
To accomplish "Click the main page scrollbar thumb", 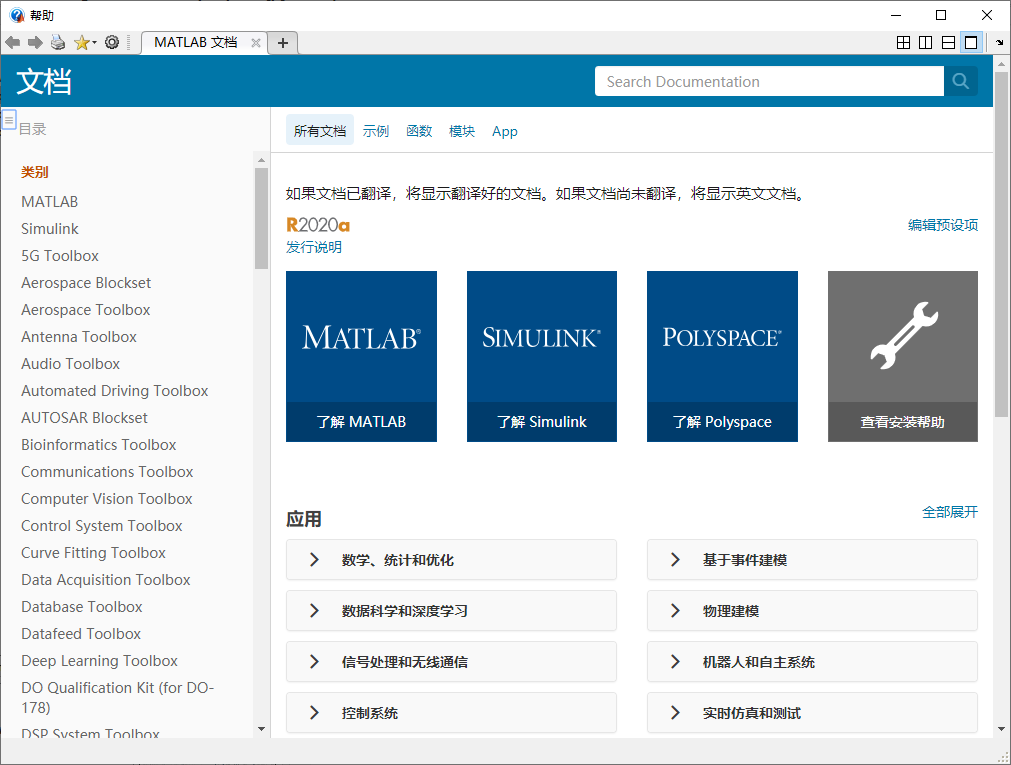I will (1001, 244).
